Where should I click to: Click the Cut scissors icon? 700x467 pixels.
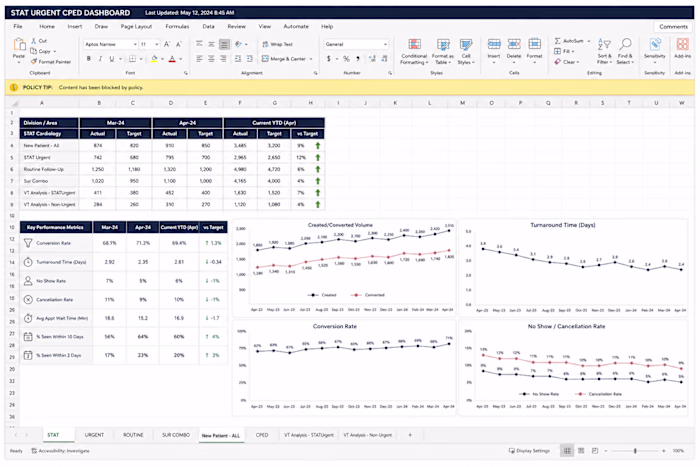33,41
